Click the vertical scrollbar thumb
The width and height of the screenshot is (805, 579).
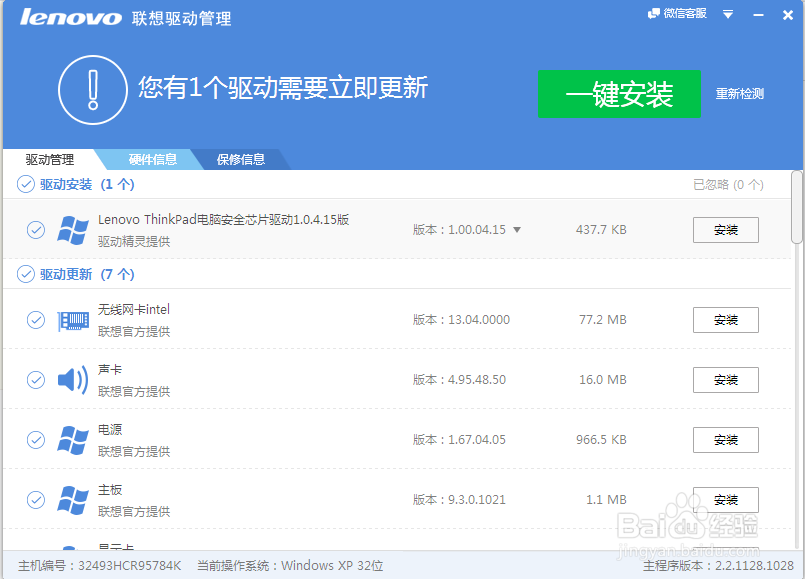click(x=796, y=207)
